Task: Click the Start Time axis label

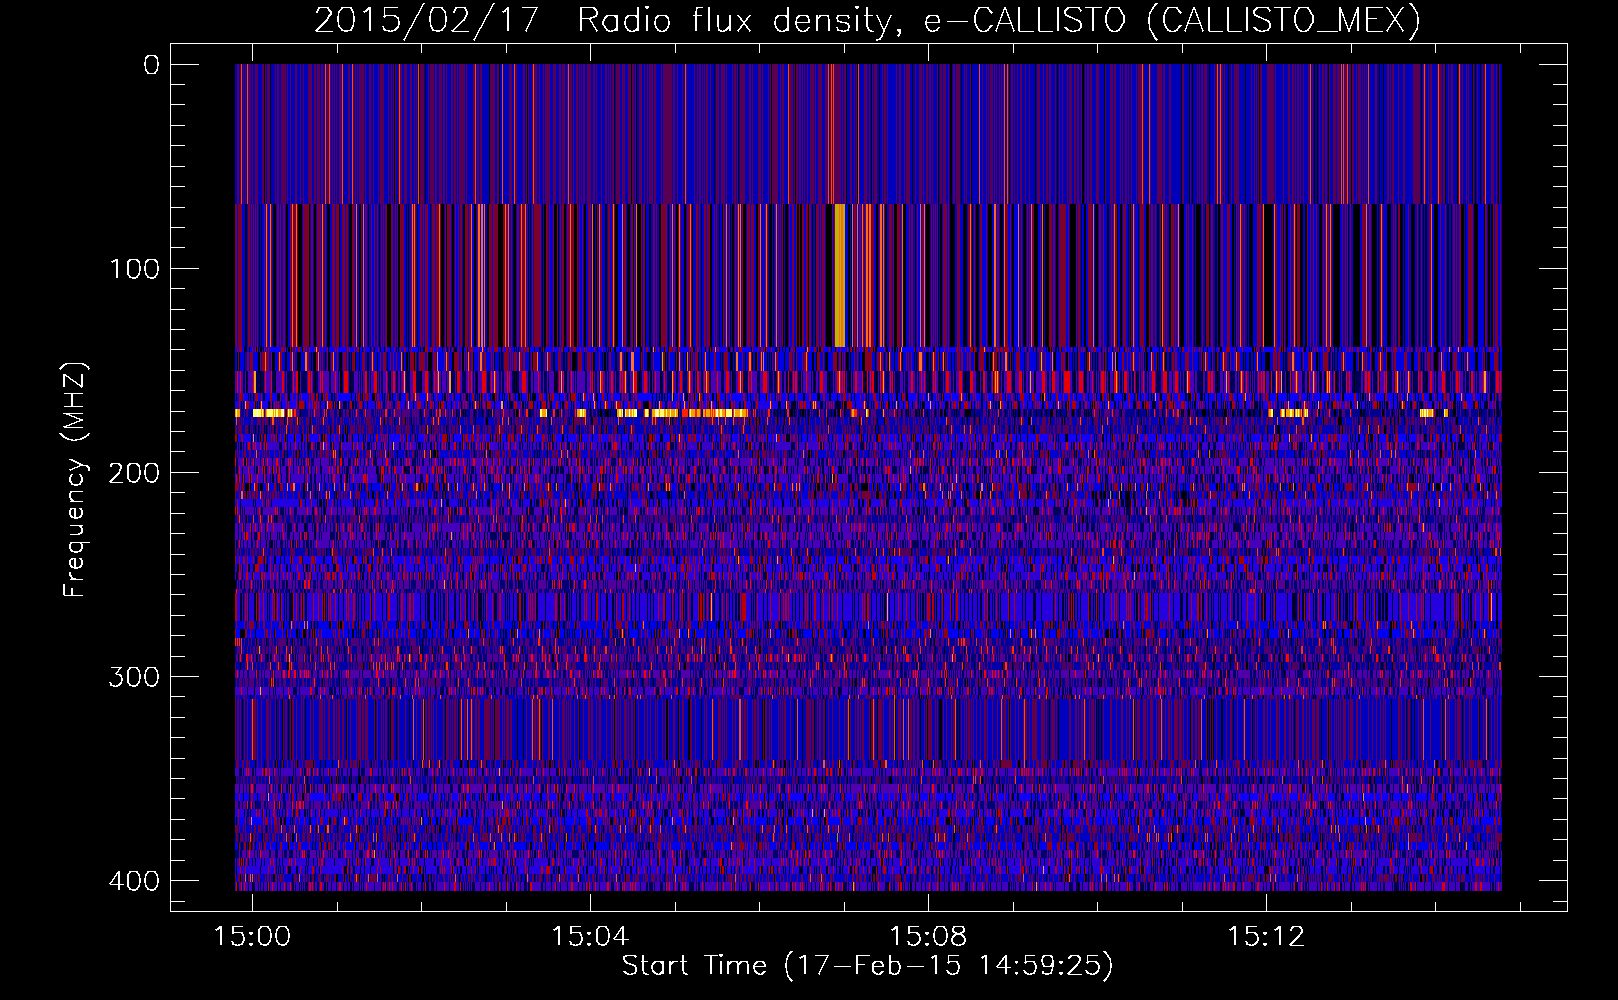Action: click(867, 966)
